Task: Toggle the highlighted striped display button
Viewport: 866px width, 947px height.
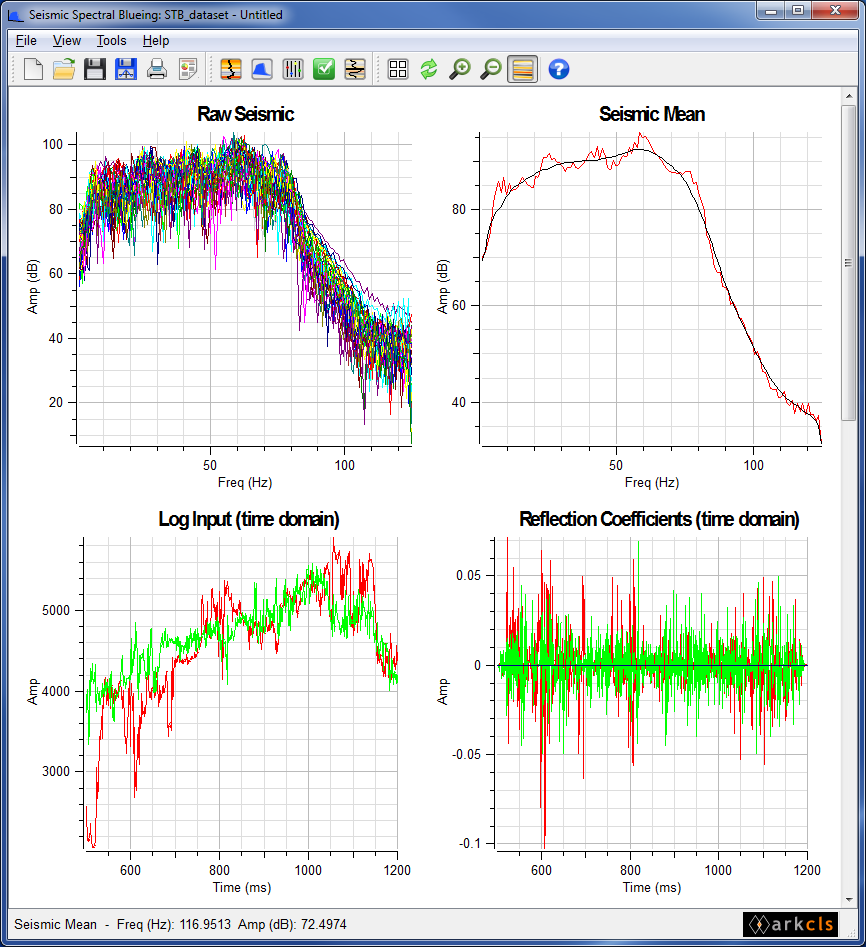Action: click(x=522, y=69)
